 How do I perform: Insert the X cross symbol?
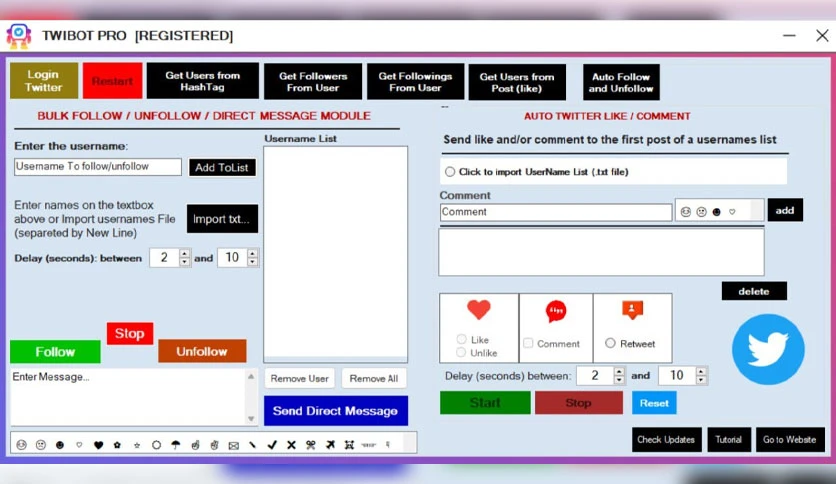[291, 445]
